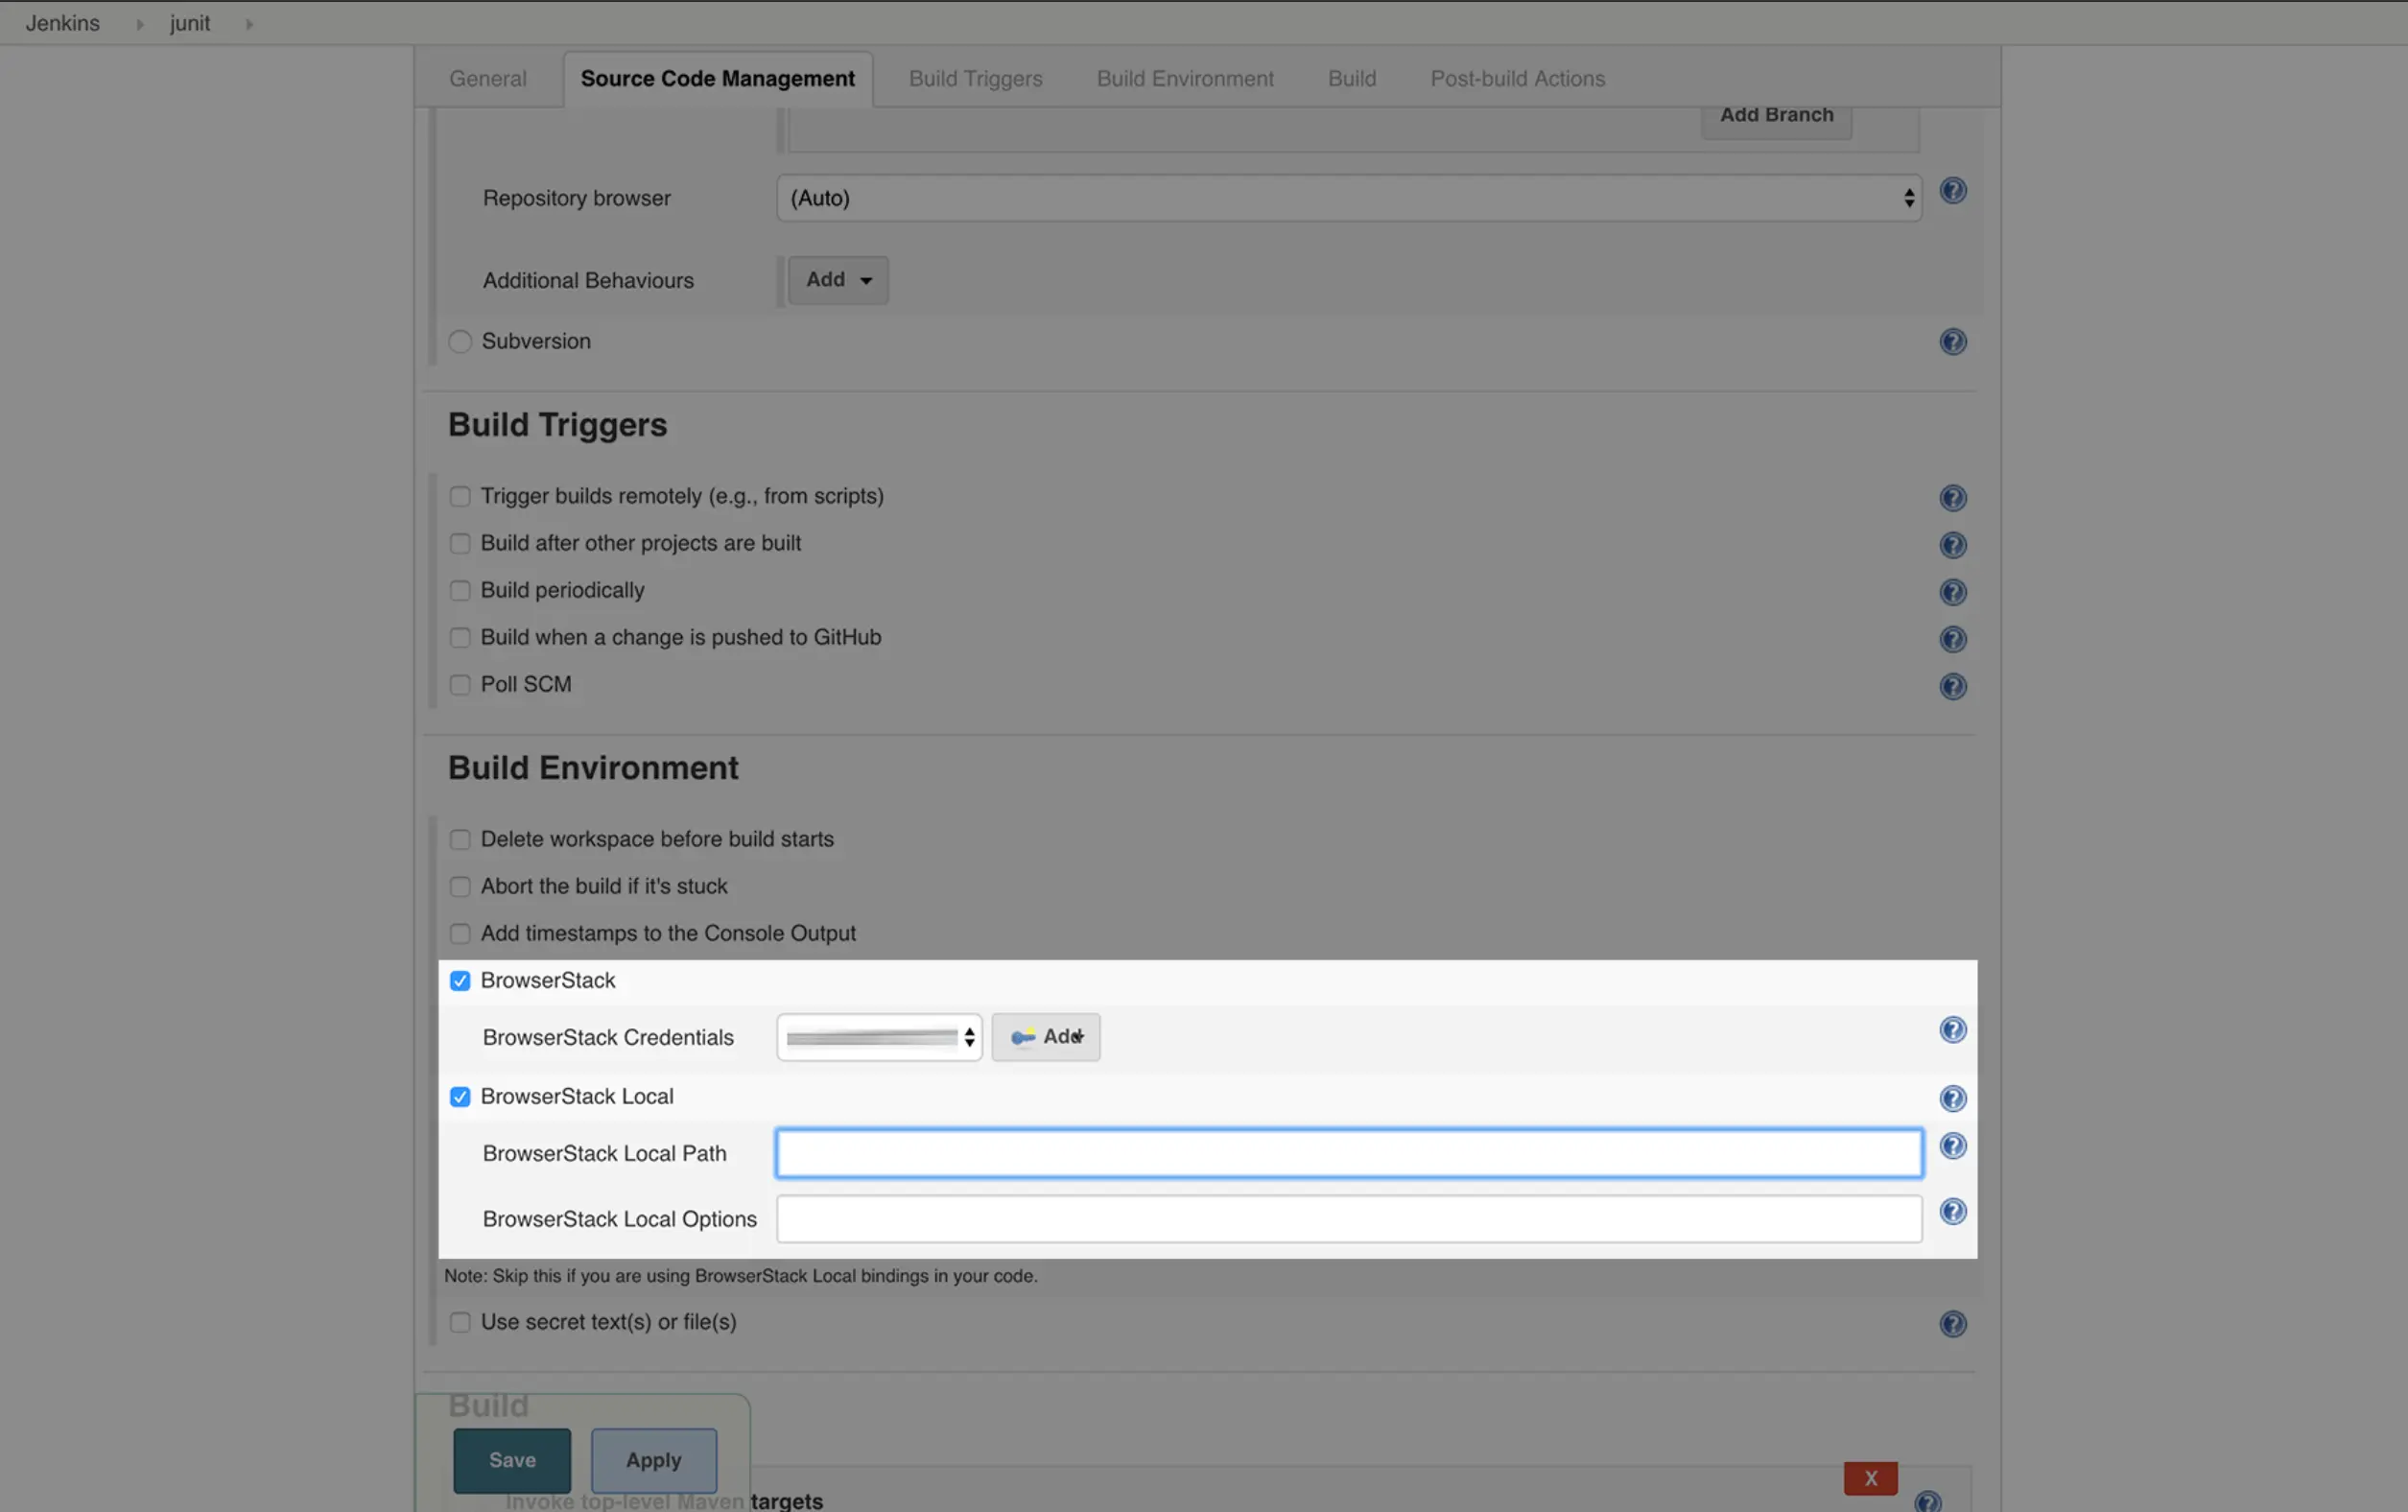The height and width of the screenshot is (1512, 2408).
Task: Select the Subversion radio button
Action: [460, 342]
